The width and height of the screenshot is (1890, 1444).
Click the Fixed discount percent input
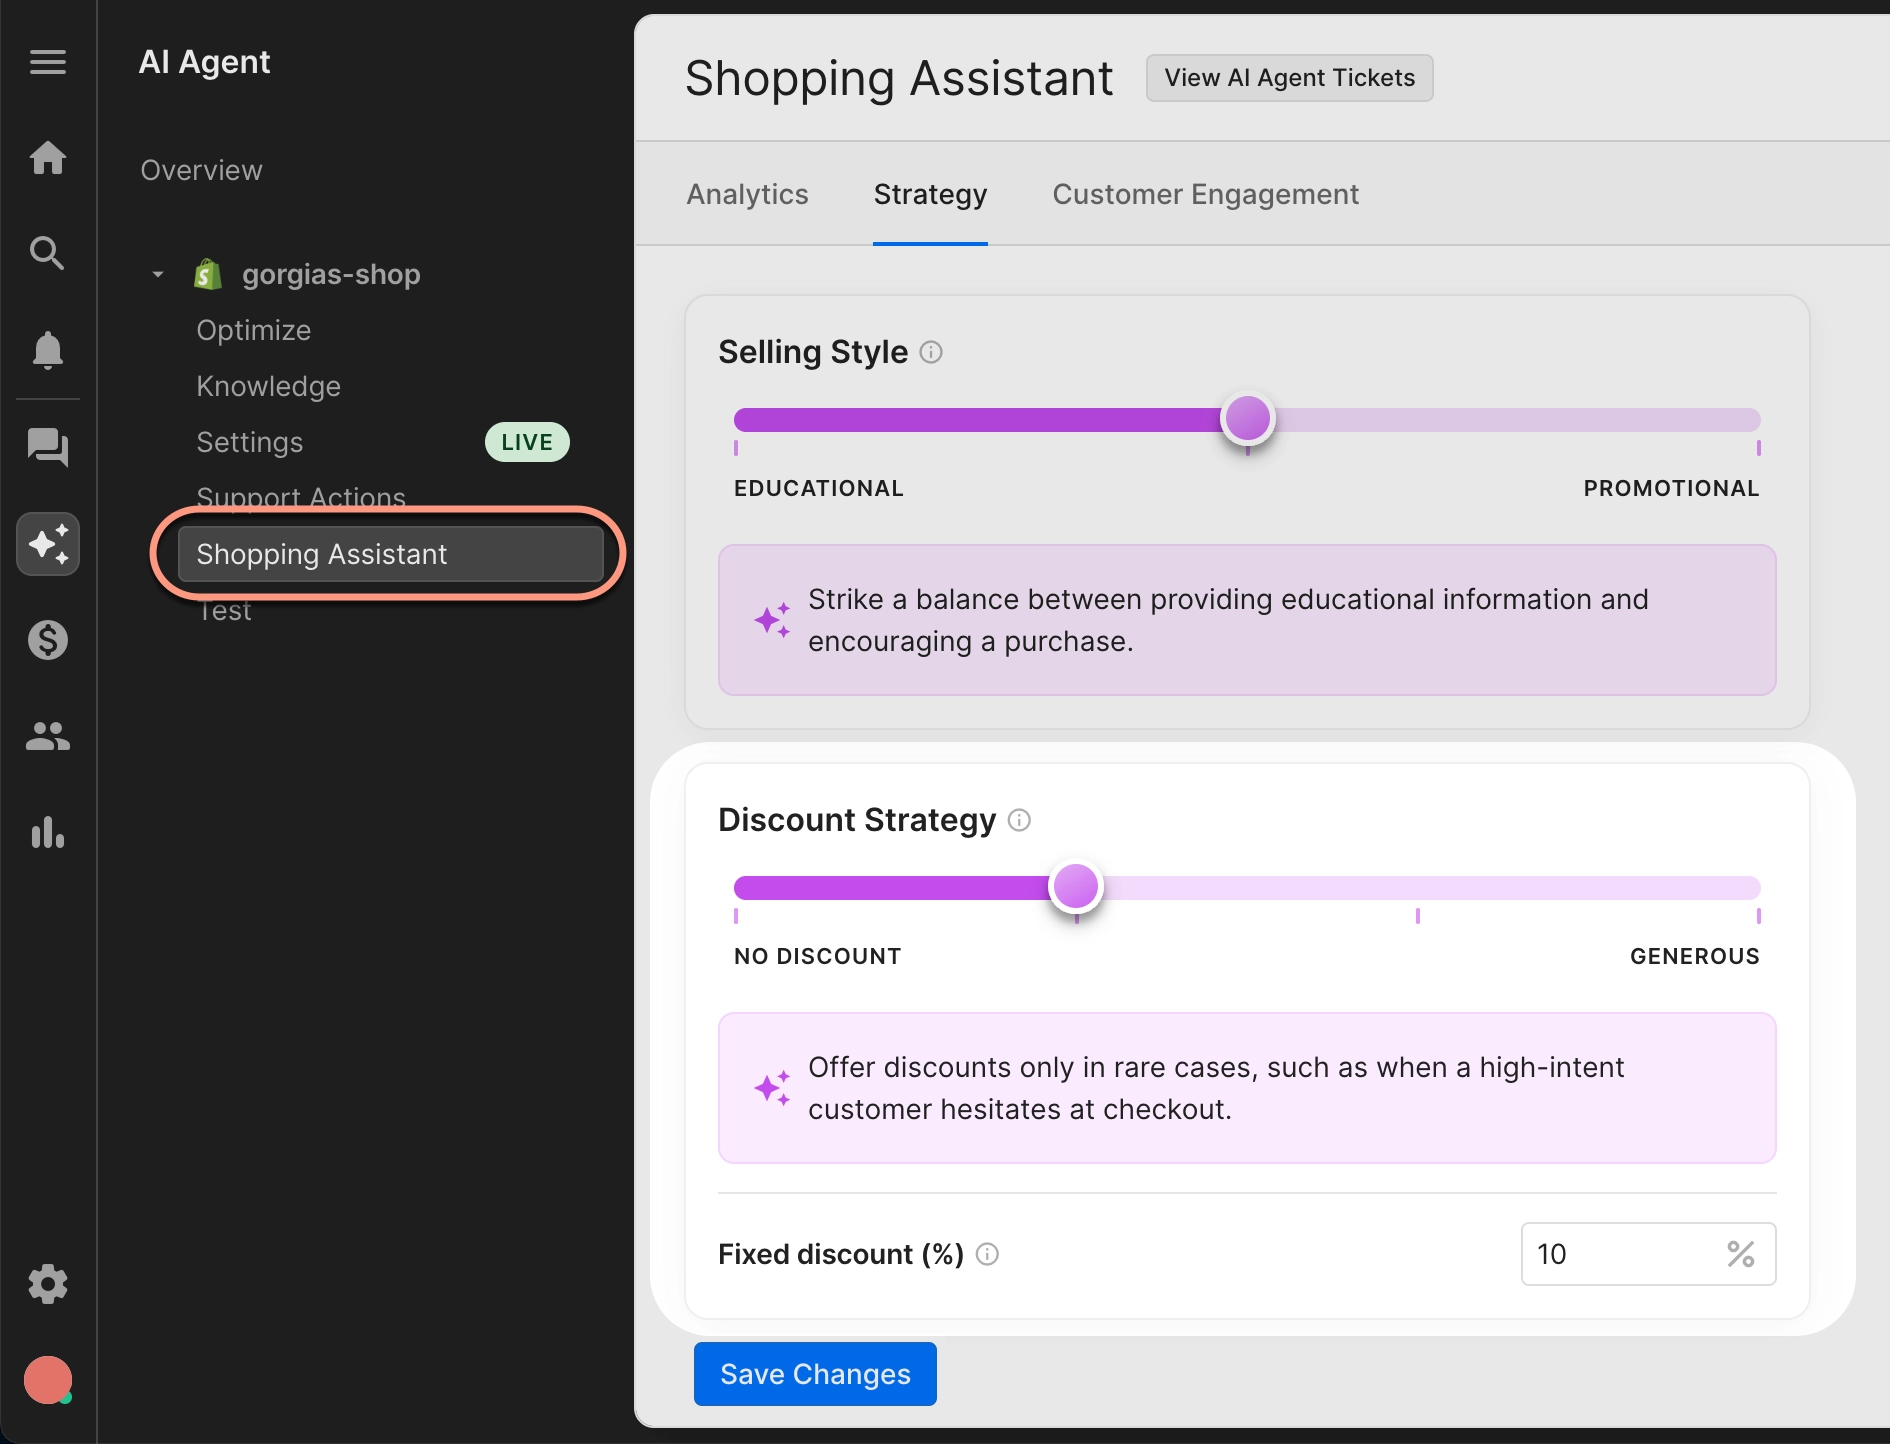[x=1648, y=1254]
